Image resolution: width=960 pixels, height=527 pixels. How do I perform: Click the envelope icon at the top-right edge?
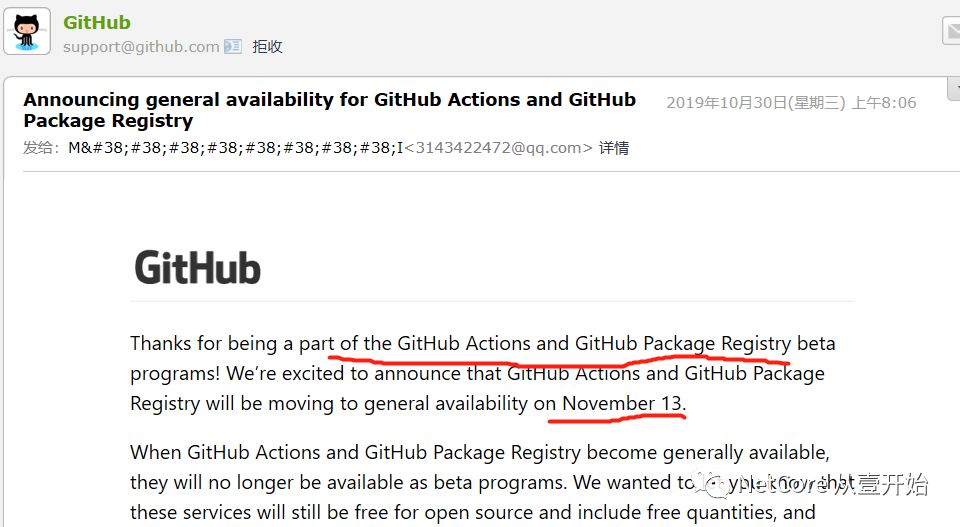tap(951, 31)
